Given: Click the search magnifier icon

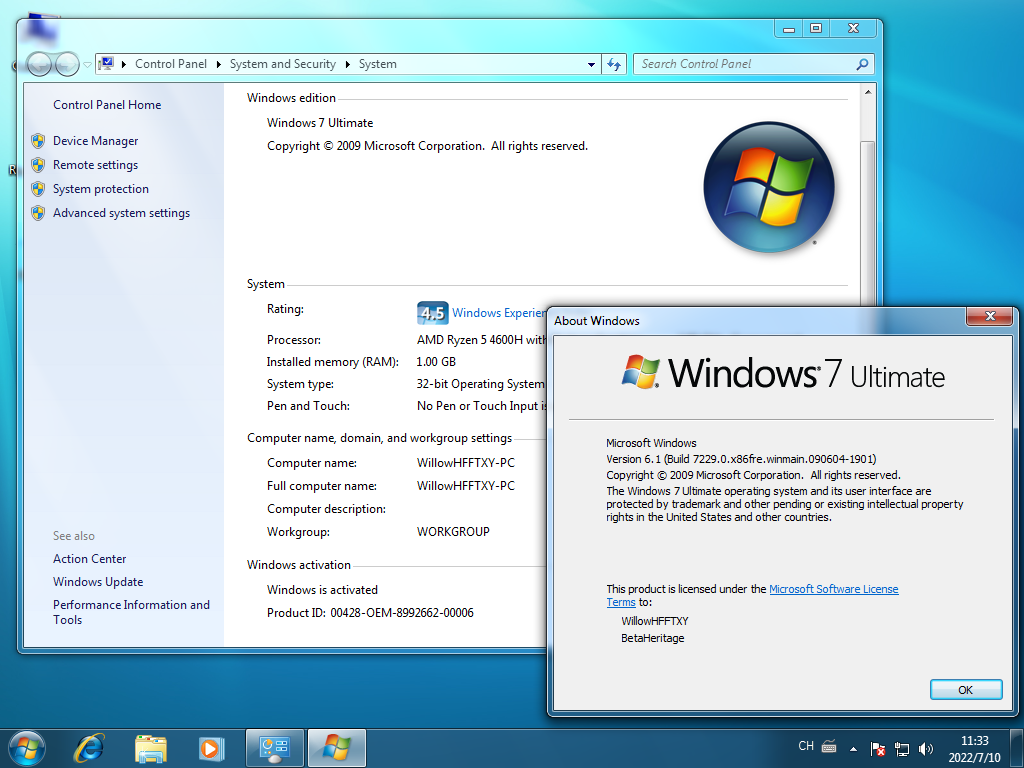Looking at the screenshot, I should [x=862, y=64].
